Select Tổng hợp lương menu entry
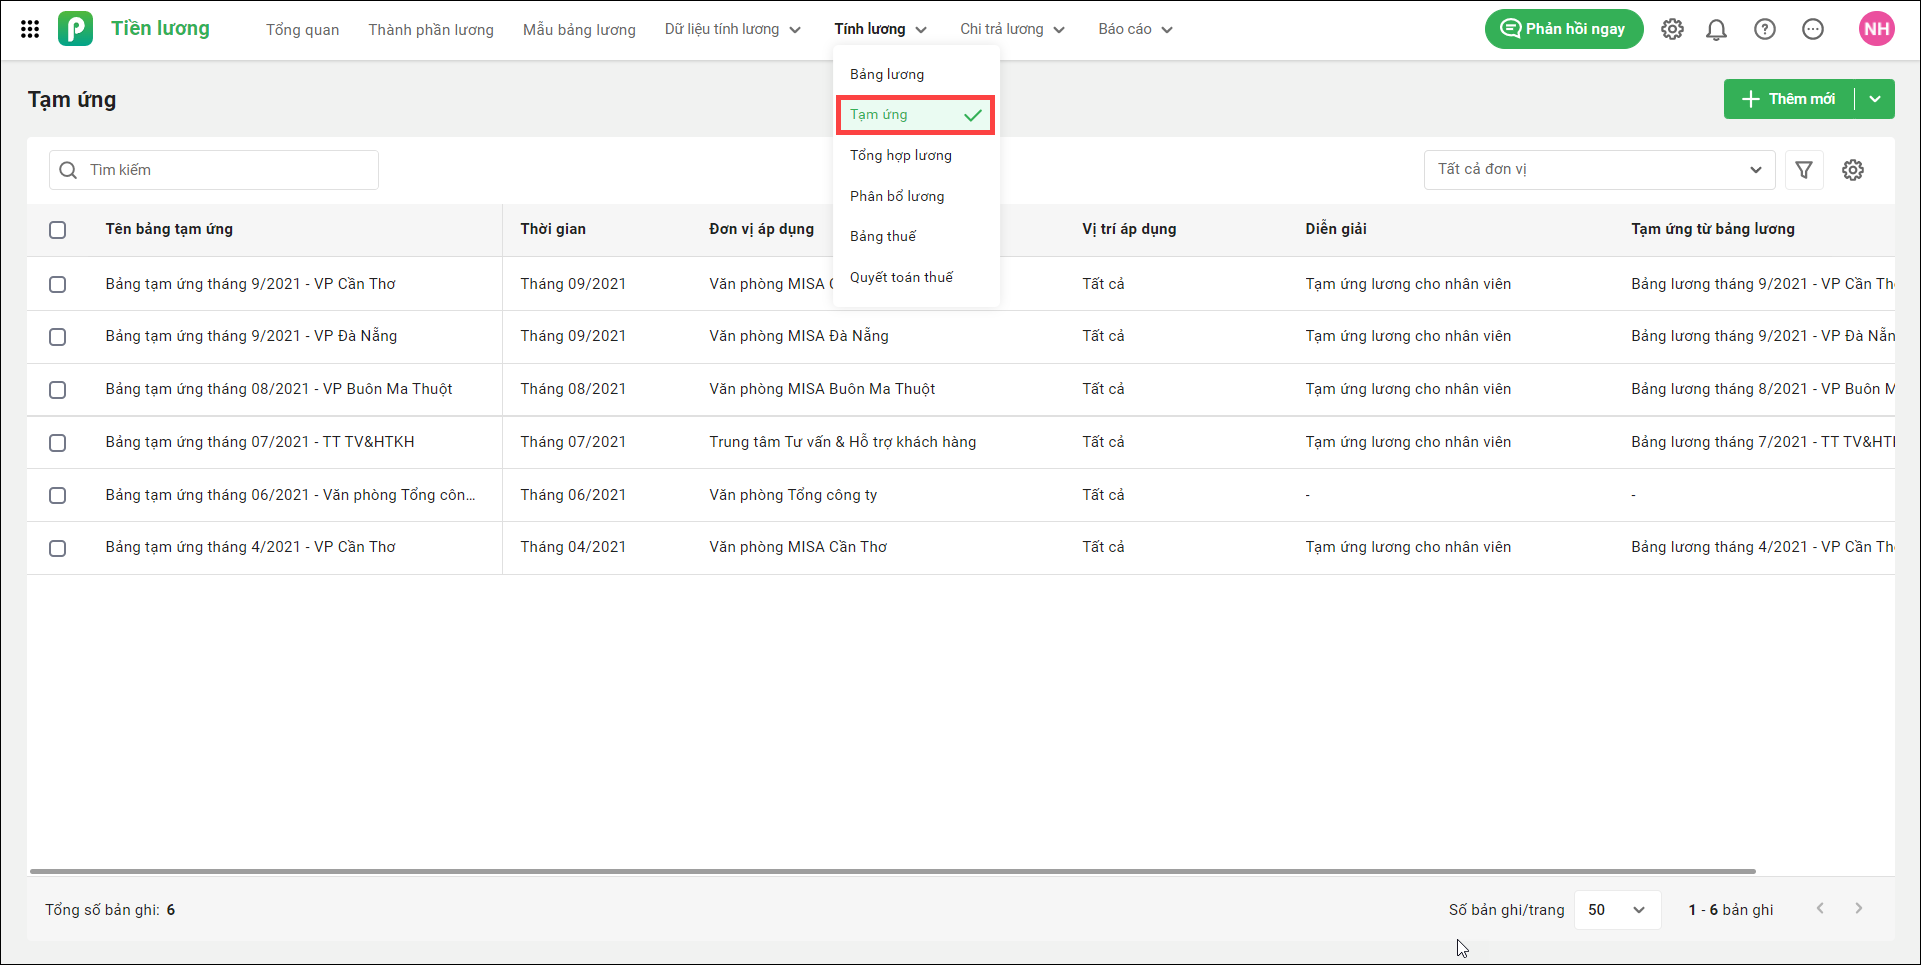The image size is (1921, 965). click(x=901, y=155)
